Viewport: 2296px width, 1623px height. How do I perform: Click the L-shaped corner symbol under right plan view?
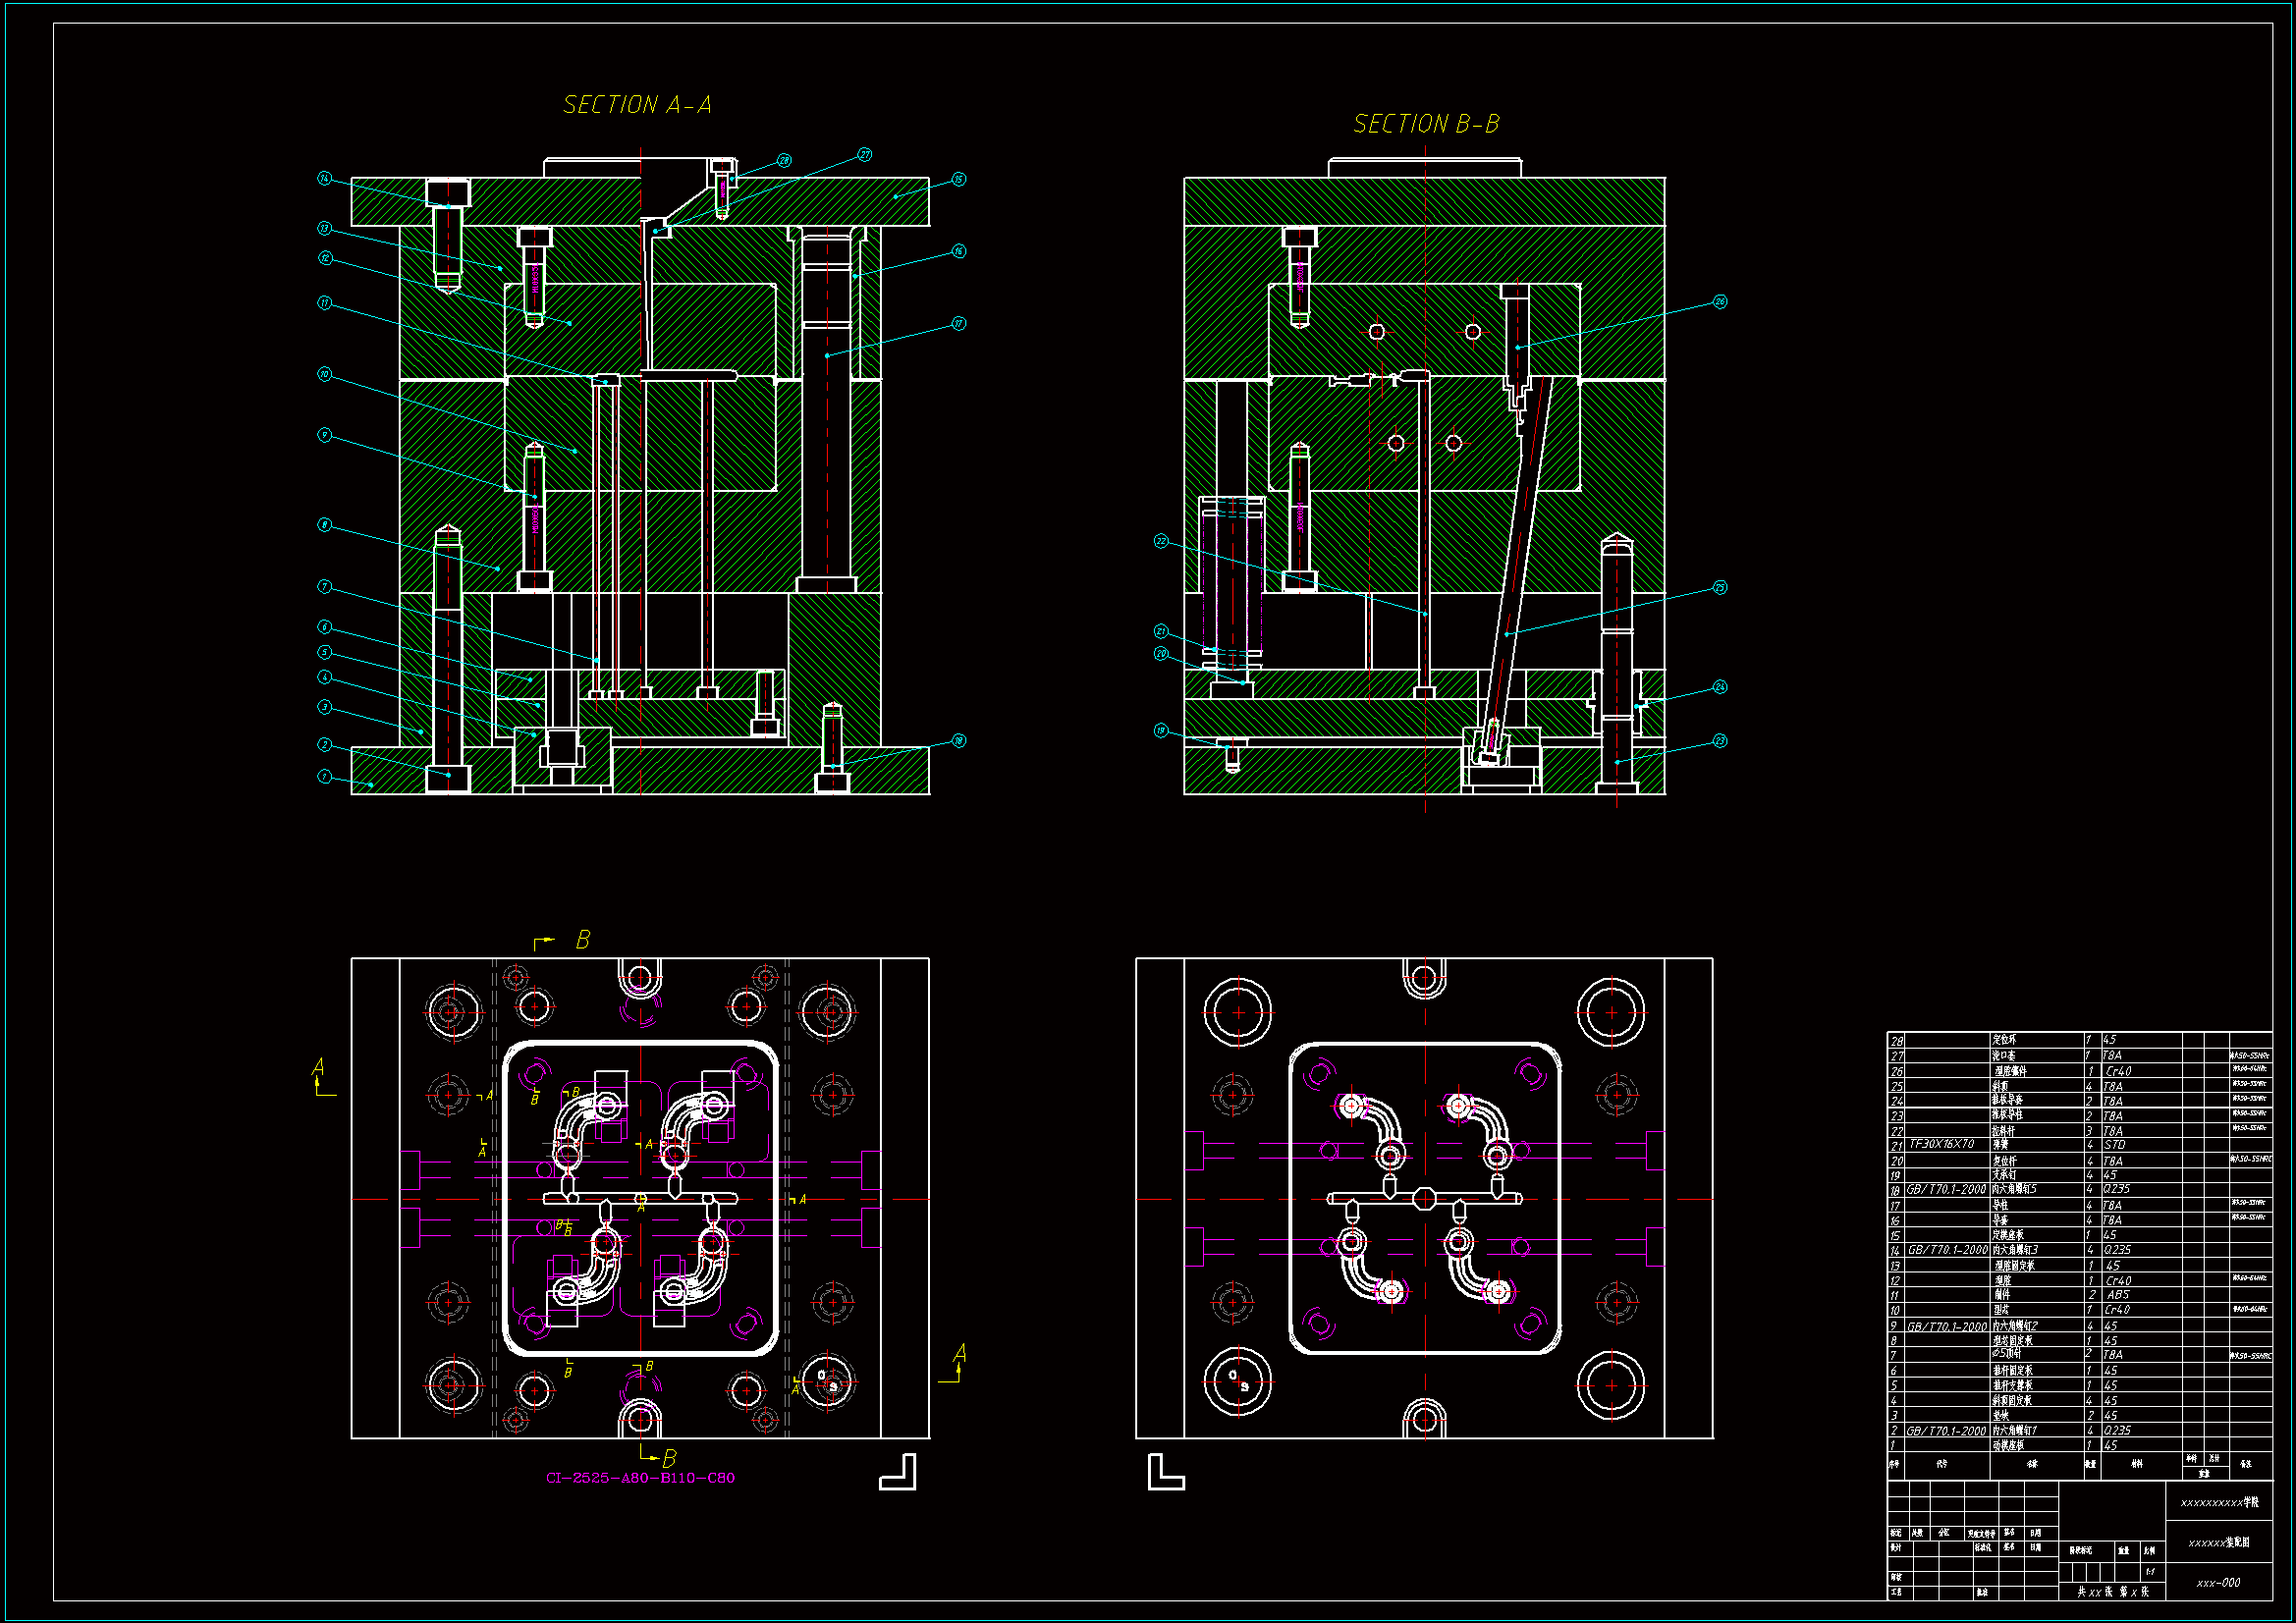(1165, 1472)
